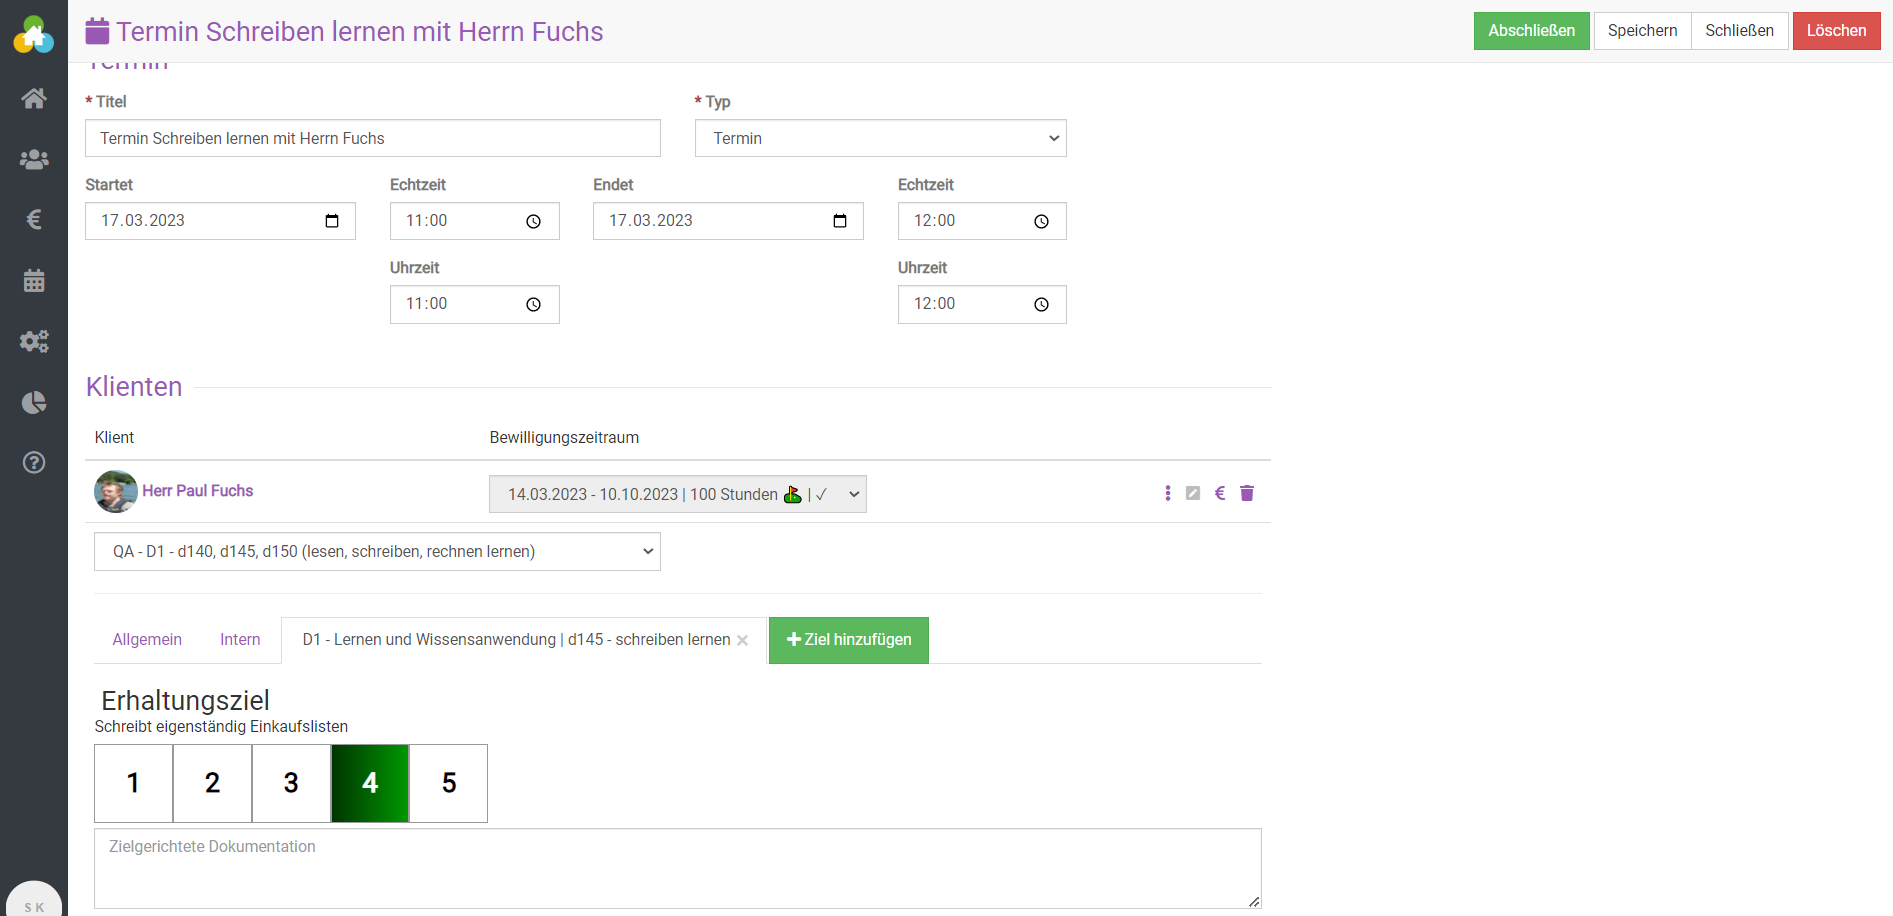Open the three-dot menu for Paul Fuchs

1167,493
